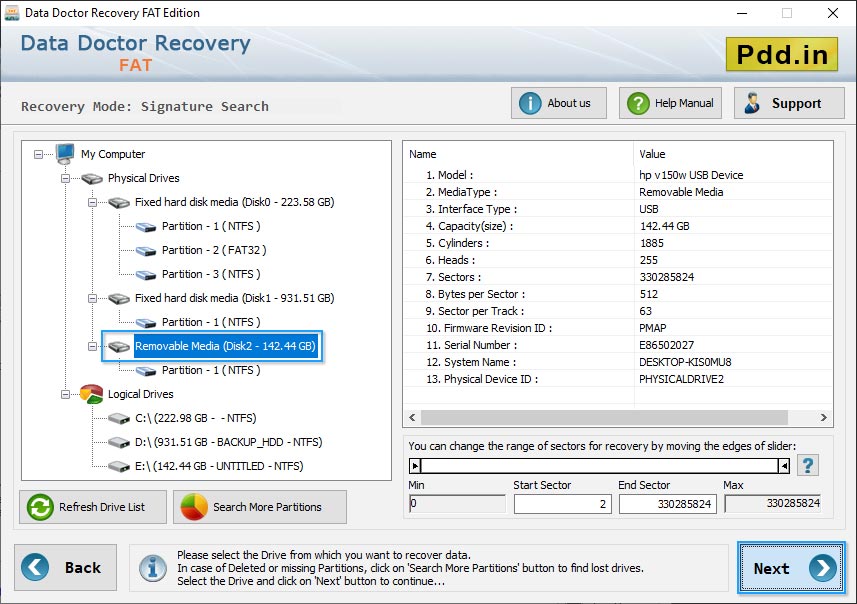Click the right end handle of sector slider
Viewport: 857px width, 604px height.
[x=784, y=466]
